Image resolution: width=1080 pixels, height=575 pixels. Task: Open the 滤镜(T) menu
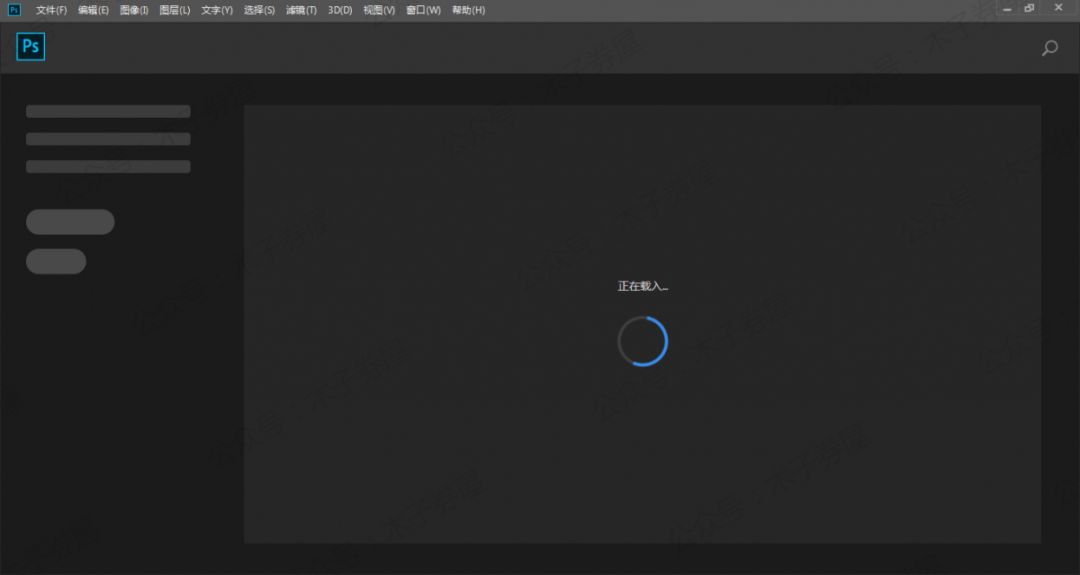pyautogui.click(x=301, y=10)
